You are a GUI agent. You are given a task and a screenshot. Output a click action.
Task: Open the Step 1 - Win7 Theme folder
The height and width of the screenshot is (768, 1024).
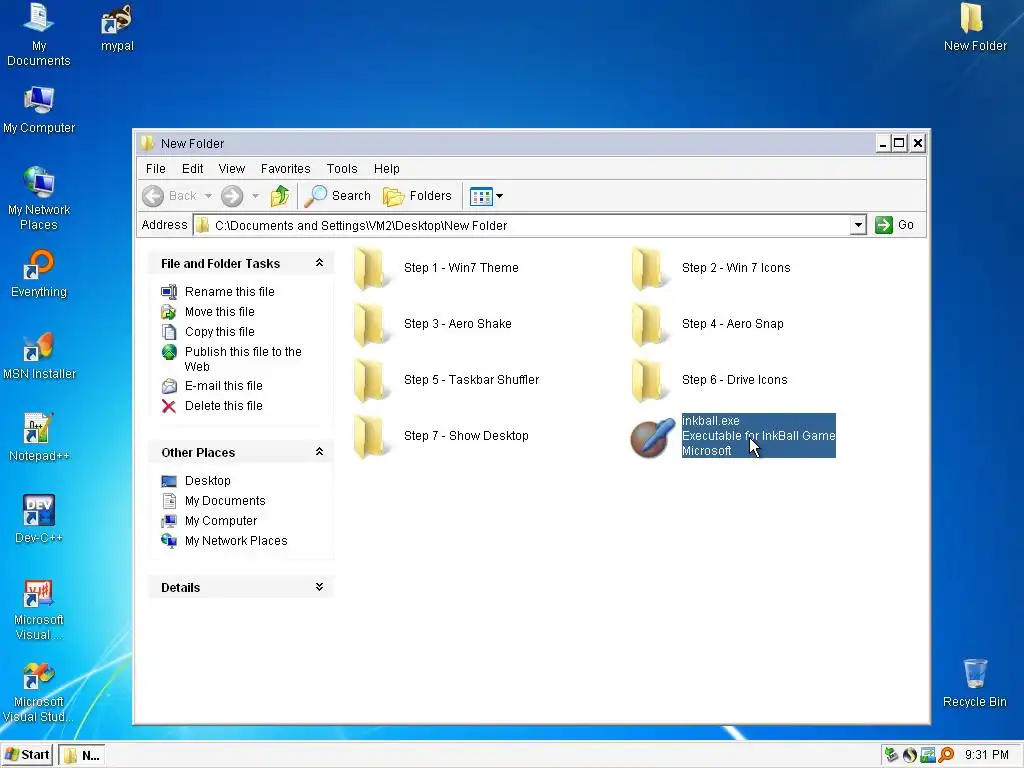[x=436, y=268]
